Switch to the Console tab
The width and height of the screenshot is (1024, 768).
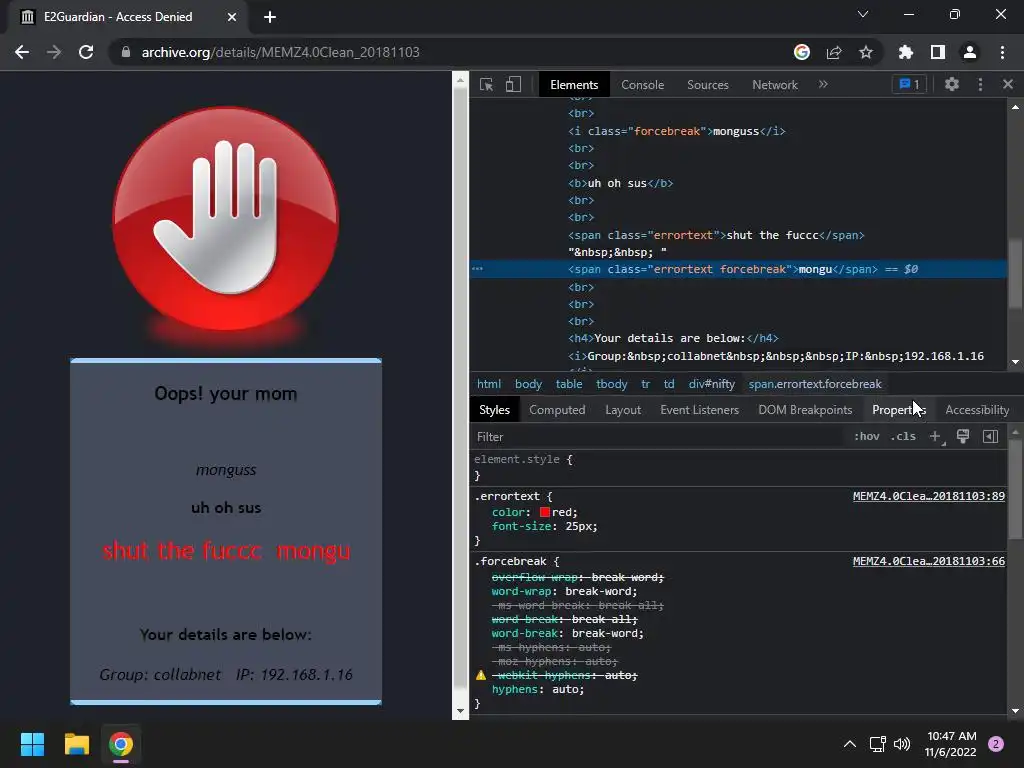pyautogui.click(x=643, y=85)
